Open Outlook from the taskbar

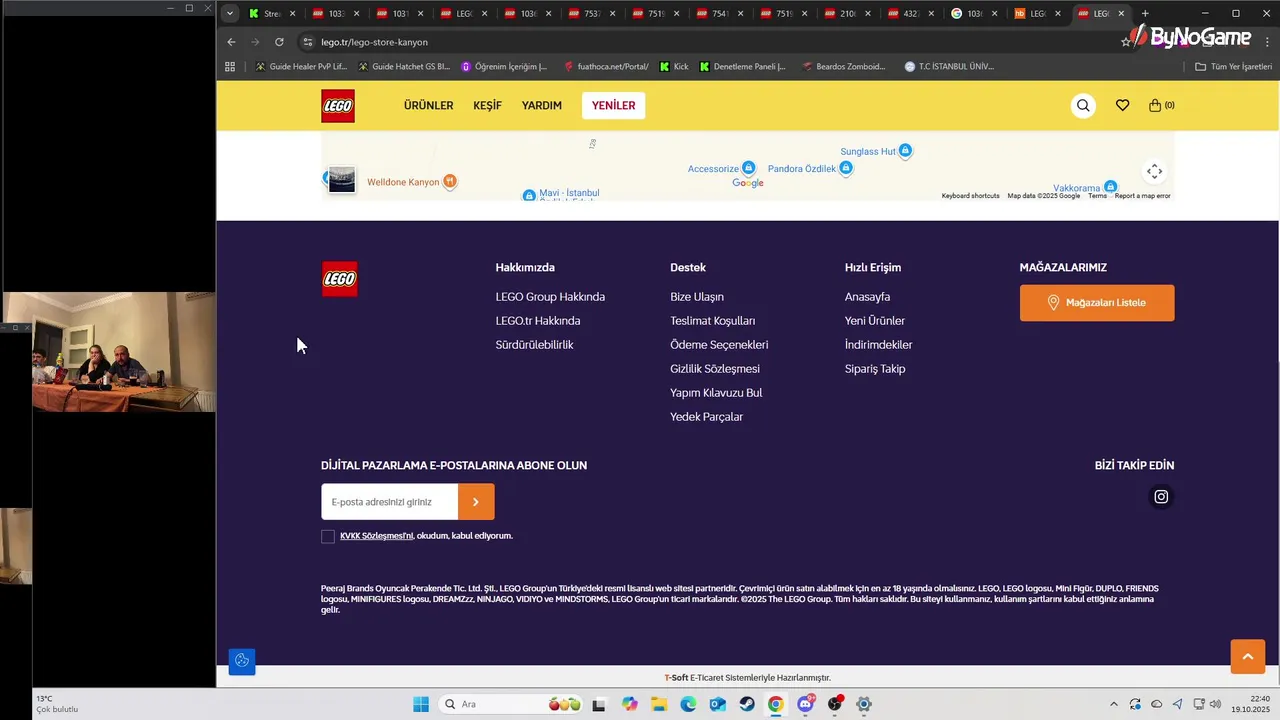717,704
